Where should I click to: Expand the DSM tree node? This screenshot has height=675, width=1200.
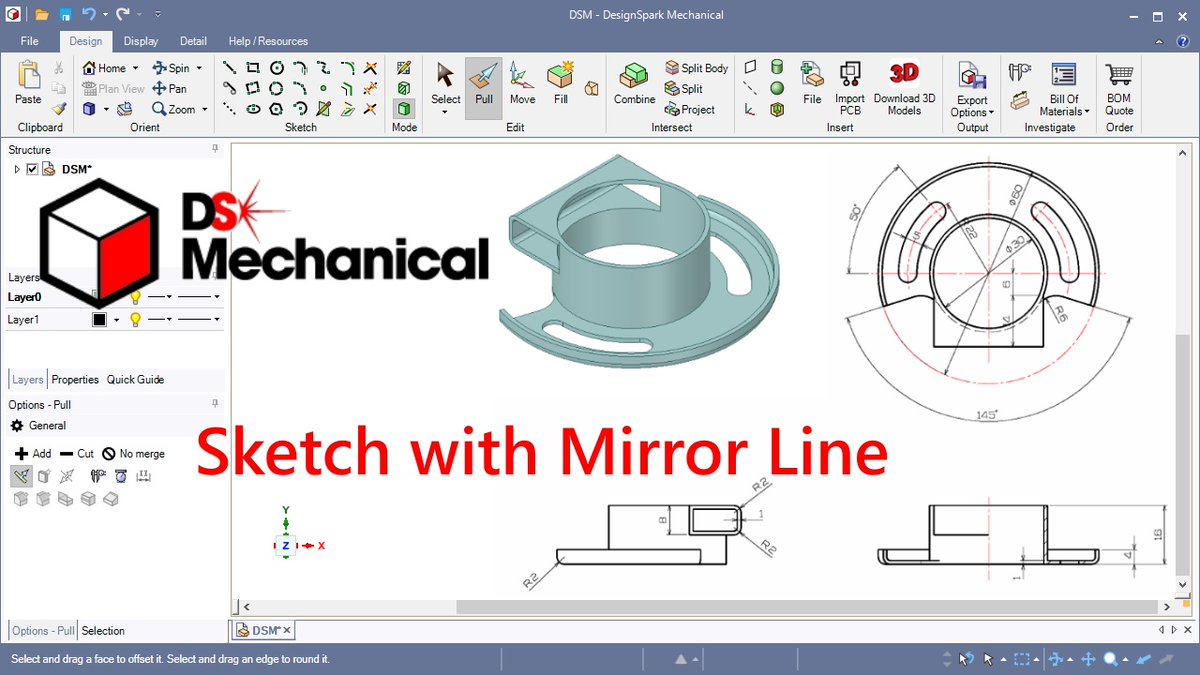(17, 170)
